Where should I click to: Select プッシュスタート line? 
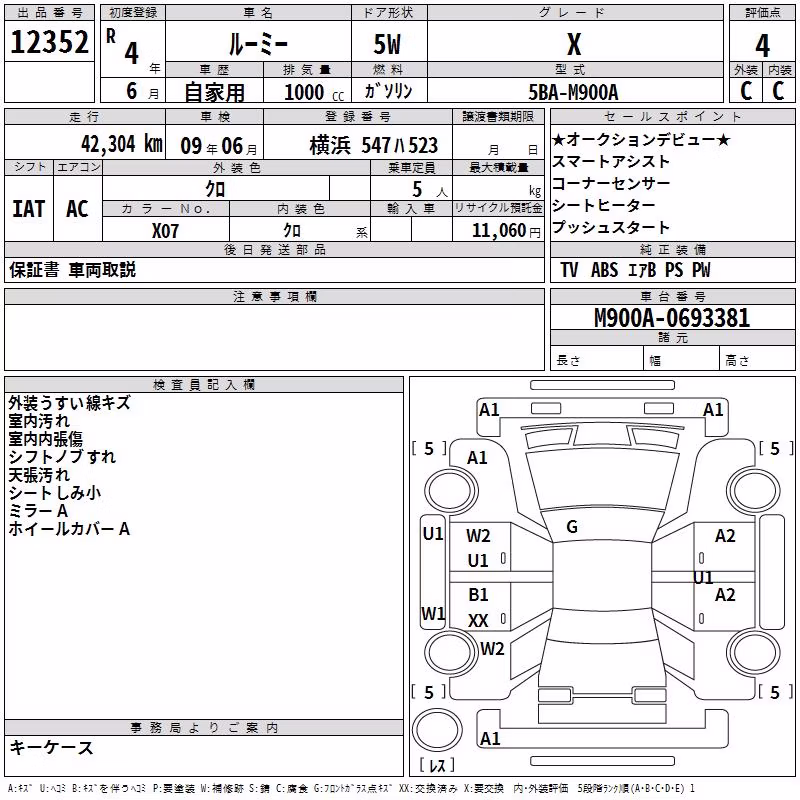pyautogui.click(x=611, y=227)
